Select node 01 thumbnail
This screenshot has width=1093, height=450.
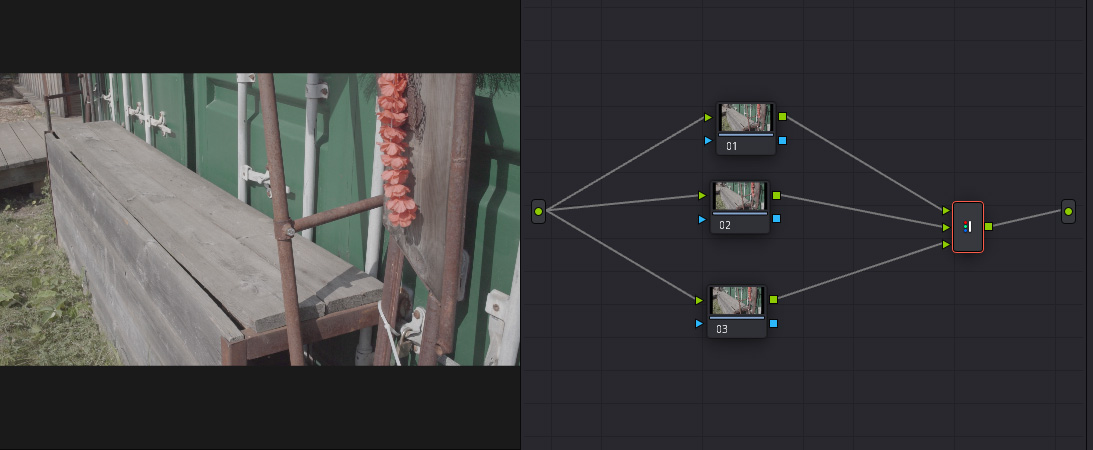(746, 118)
